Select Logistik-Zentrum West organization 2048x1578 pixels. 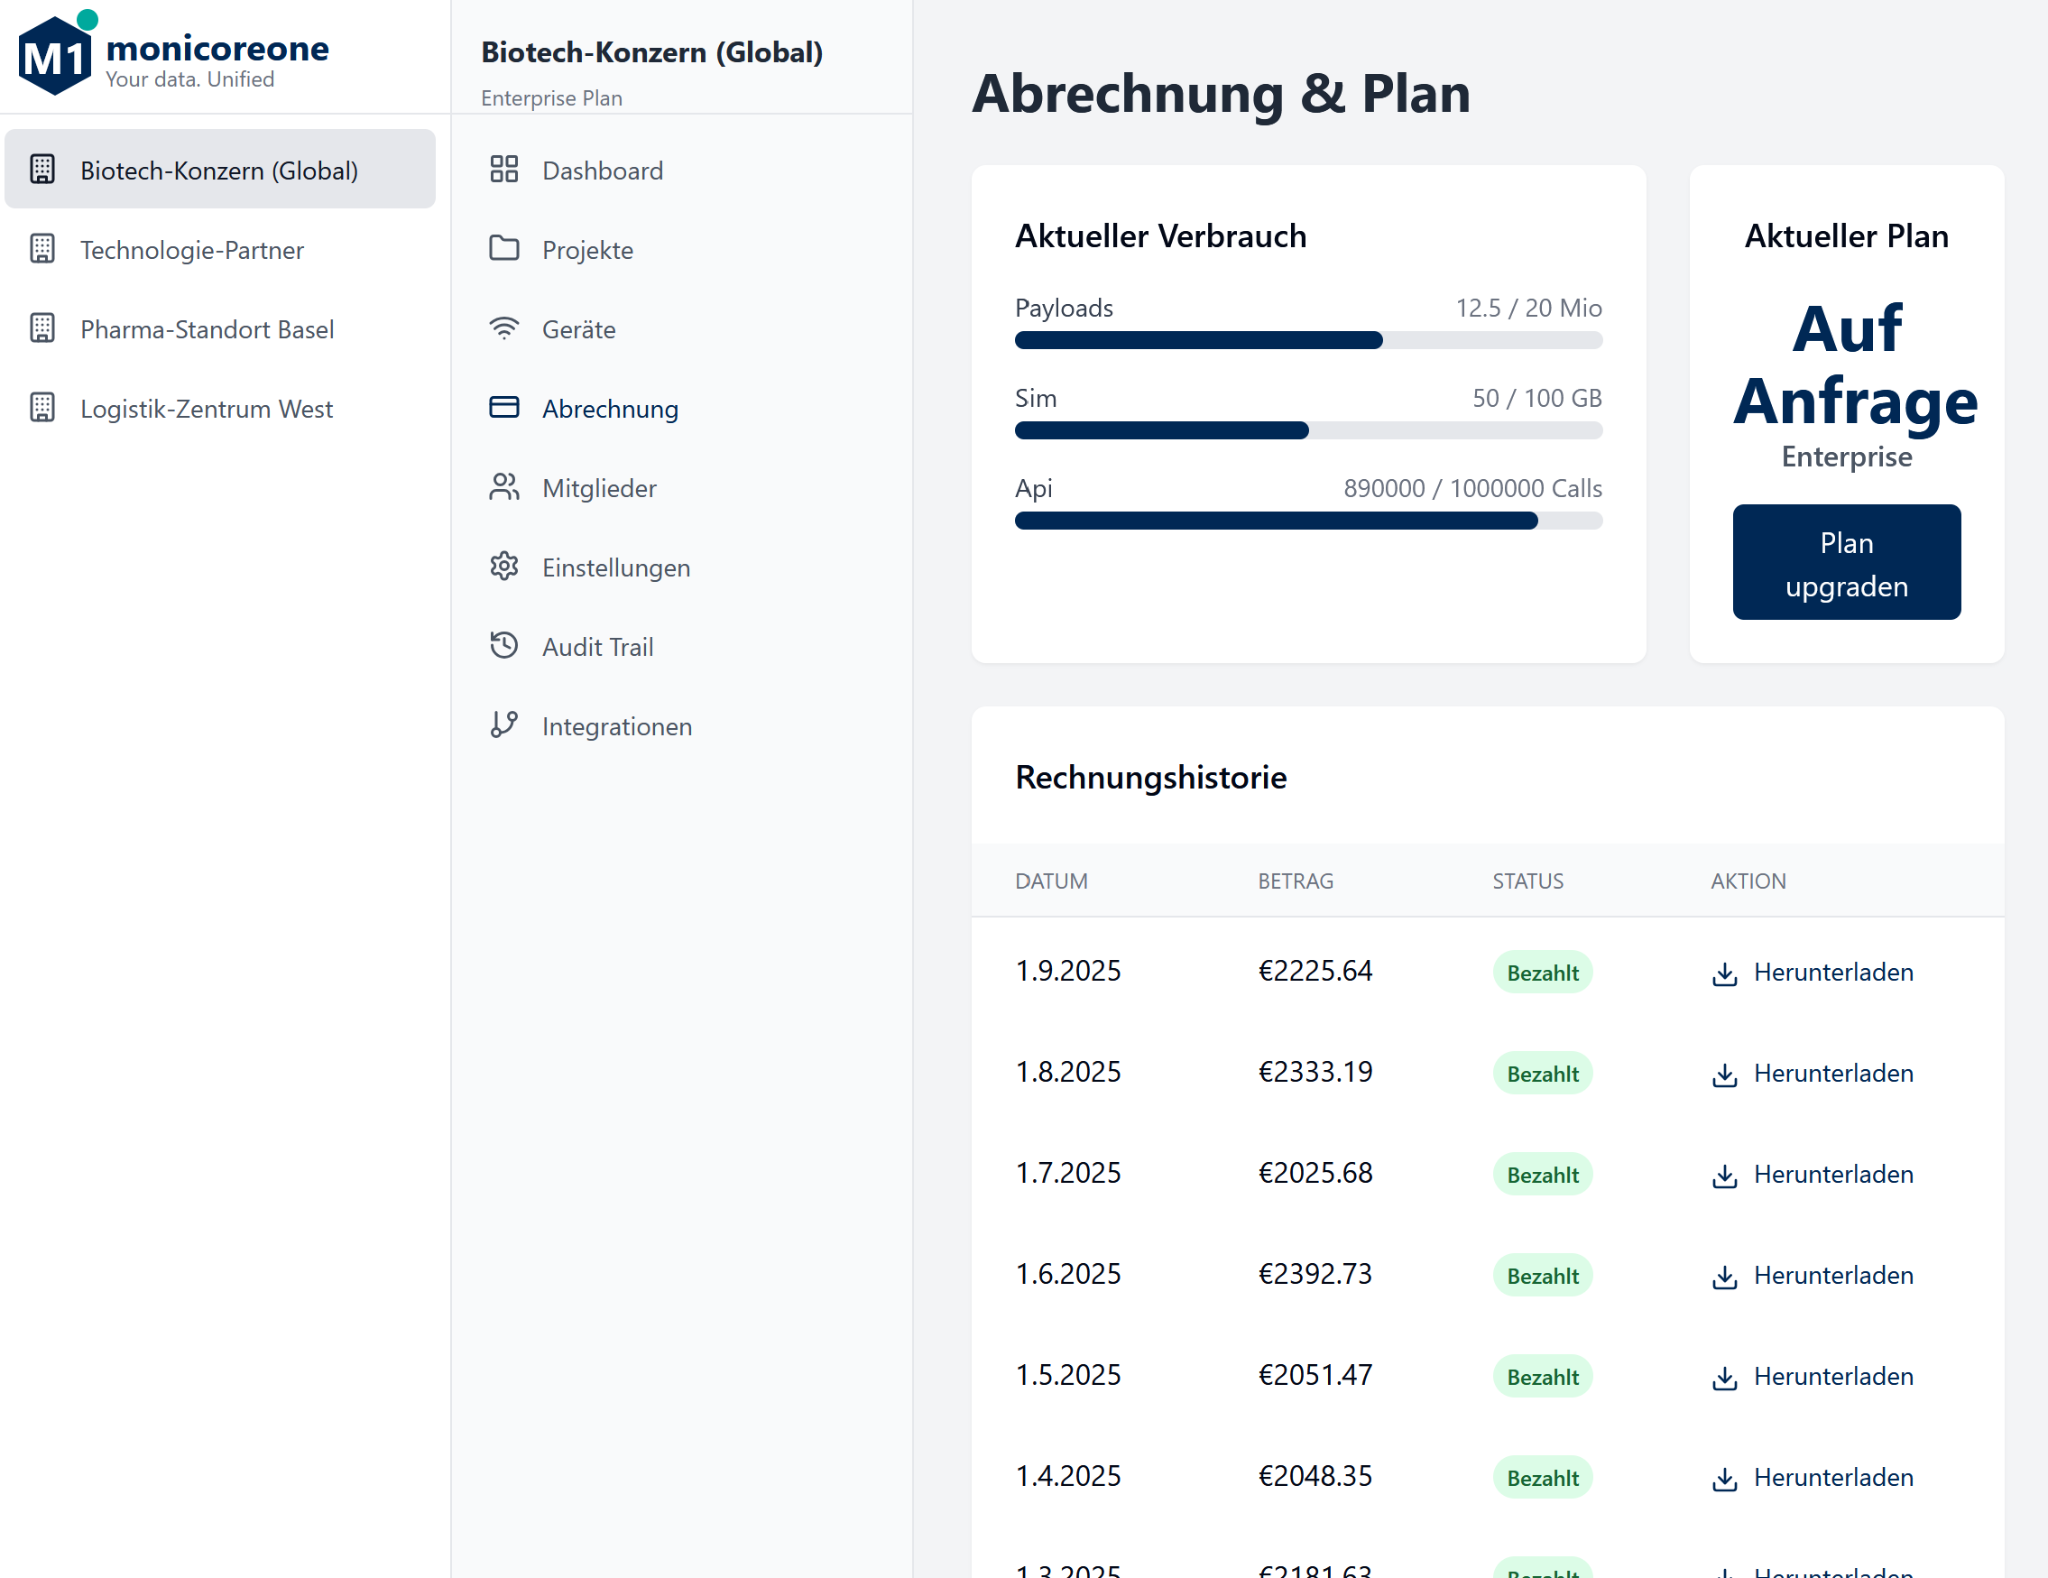pos(206,408)
